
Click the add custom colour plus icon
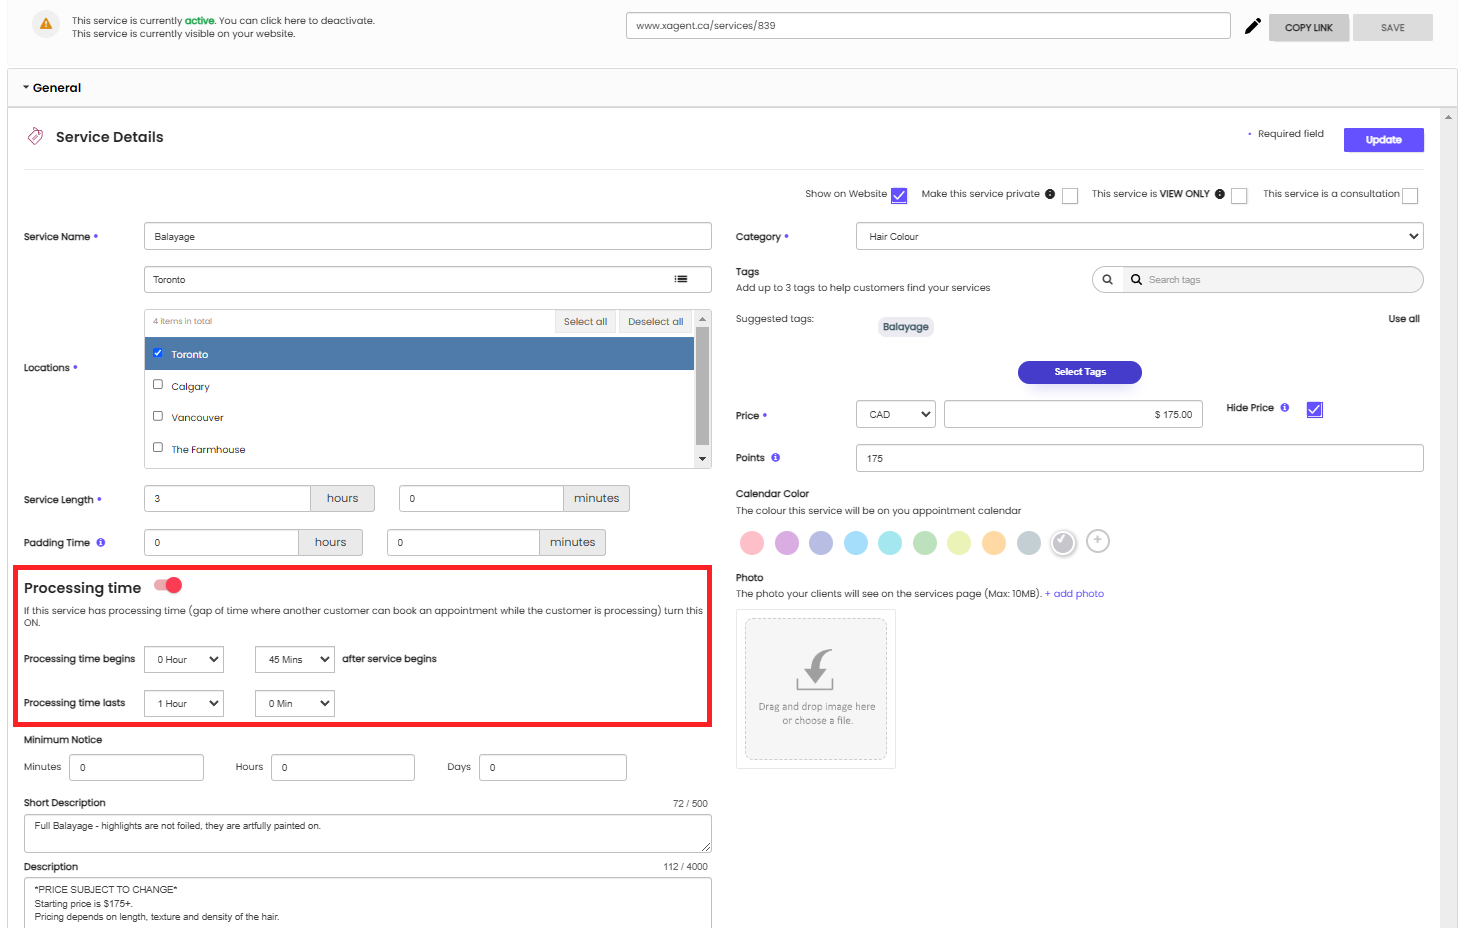[x=1098, y=541]
